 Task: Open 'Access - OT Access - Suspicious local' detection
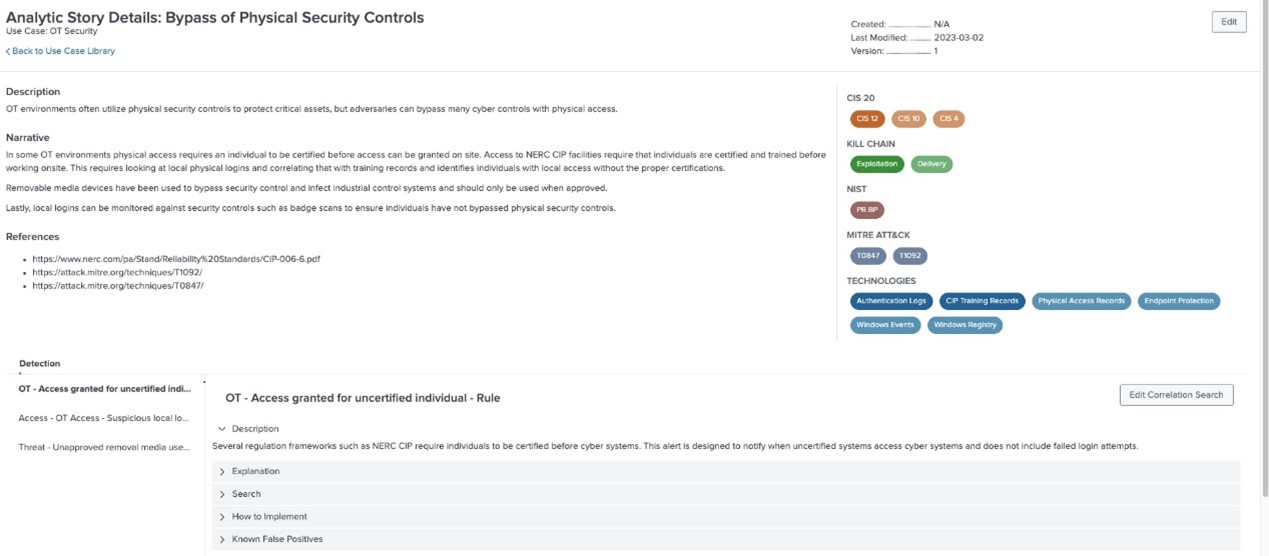(x=104, y=418)
